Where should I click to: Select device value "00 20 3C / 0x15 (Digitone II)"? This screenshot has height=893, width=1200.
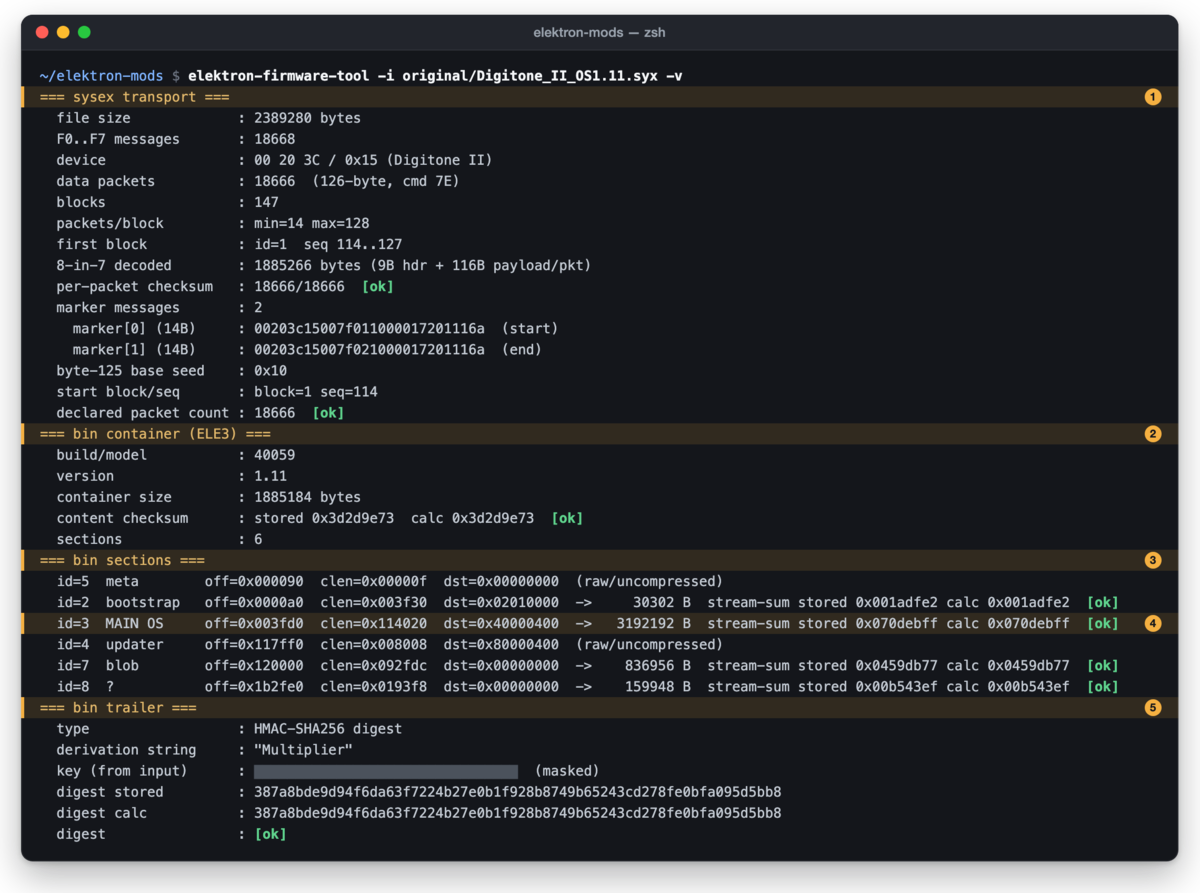click(x=373, y=160)
